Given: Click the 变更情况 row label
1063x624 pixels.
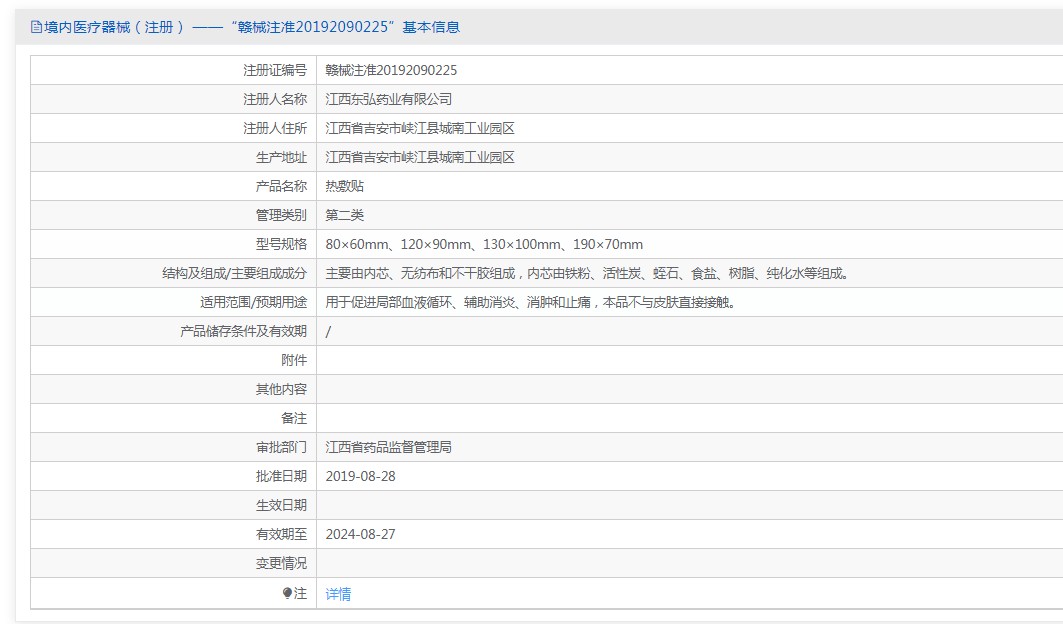Looking at the screenshot, I should point(281,564).
